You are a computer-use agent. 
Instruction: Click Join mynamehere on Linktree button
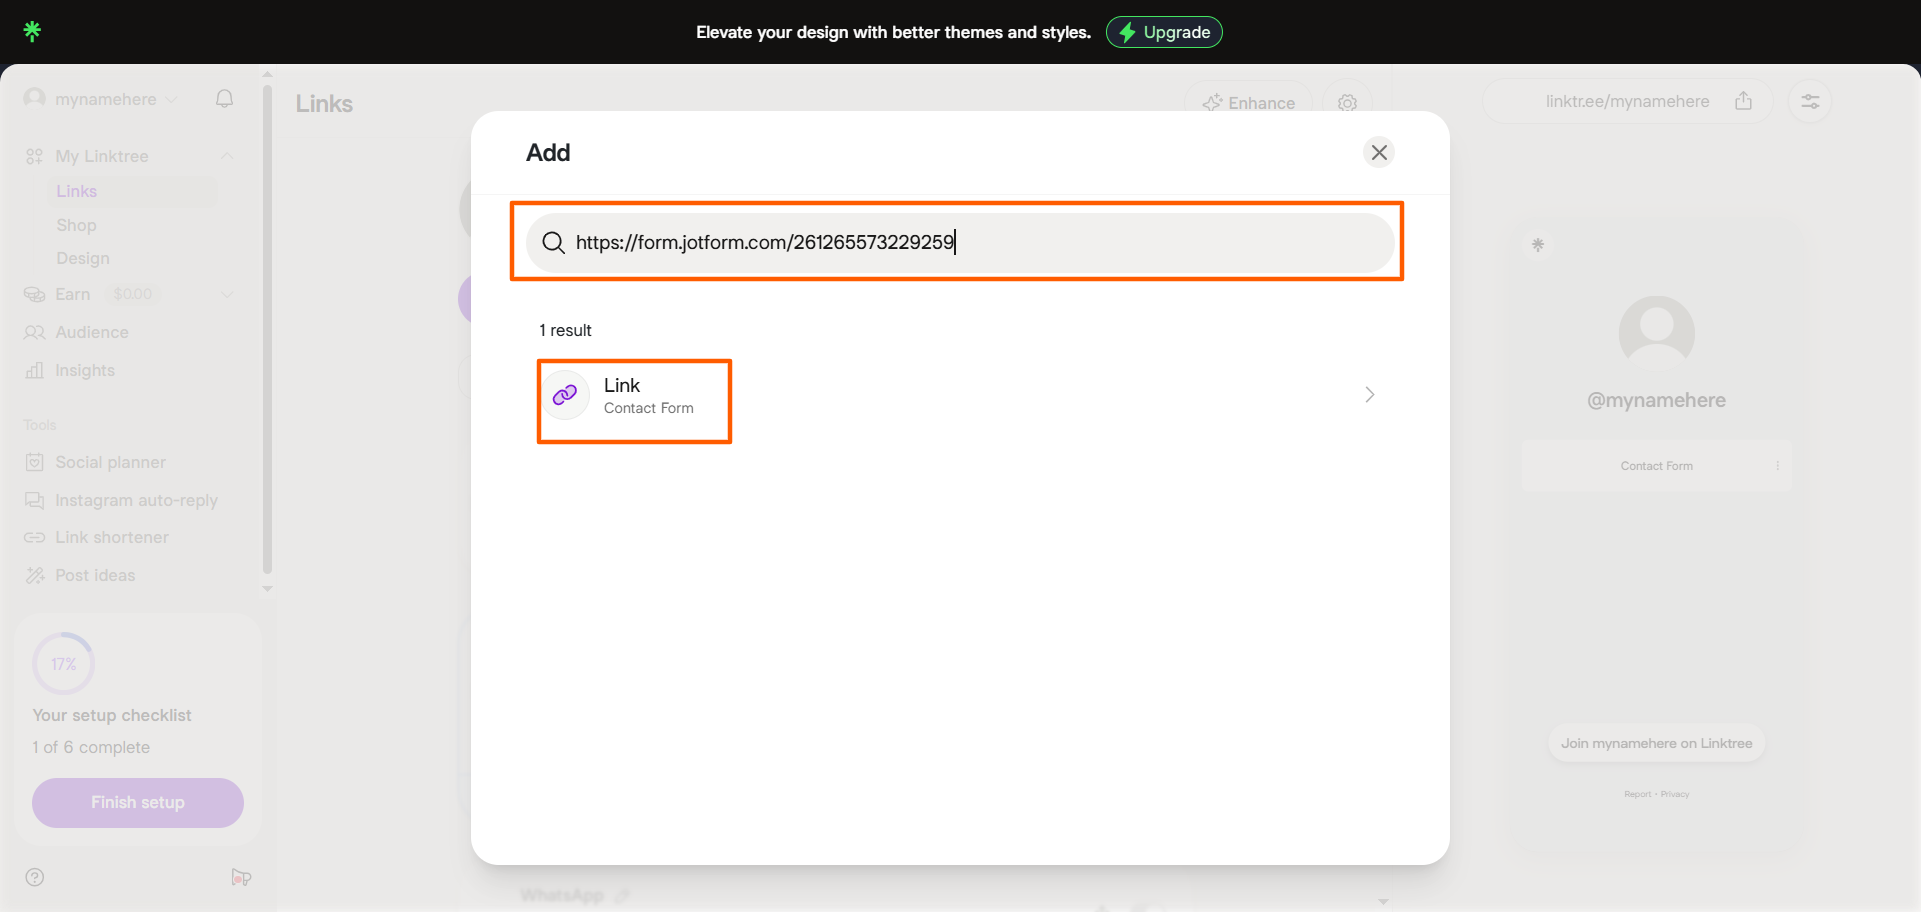point(1657,743)
